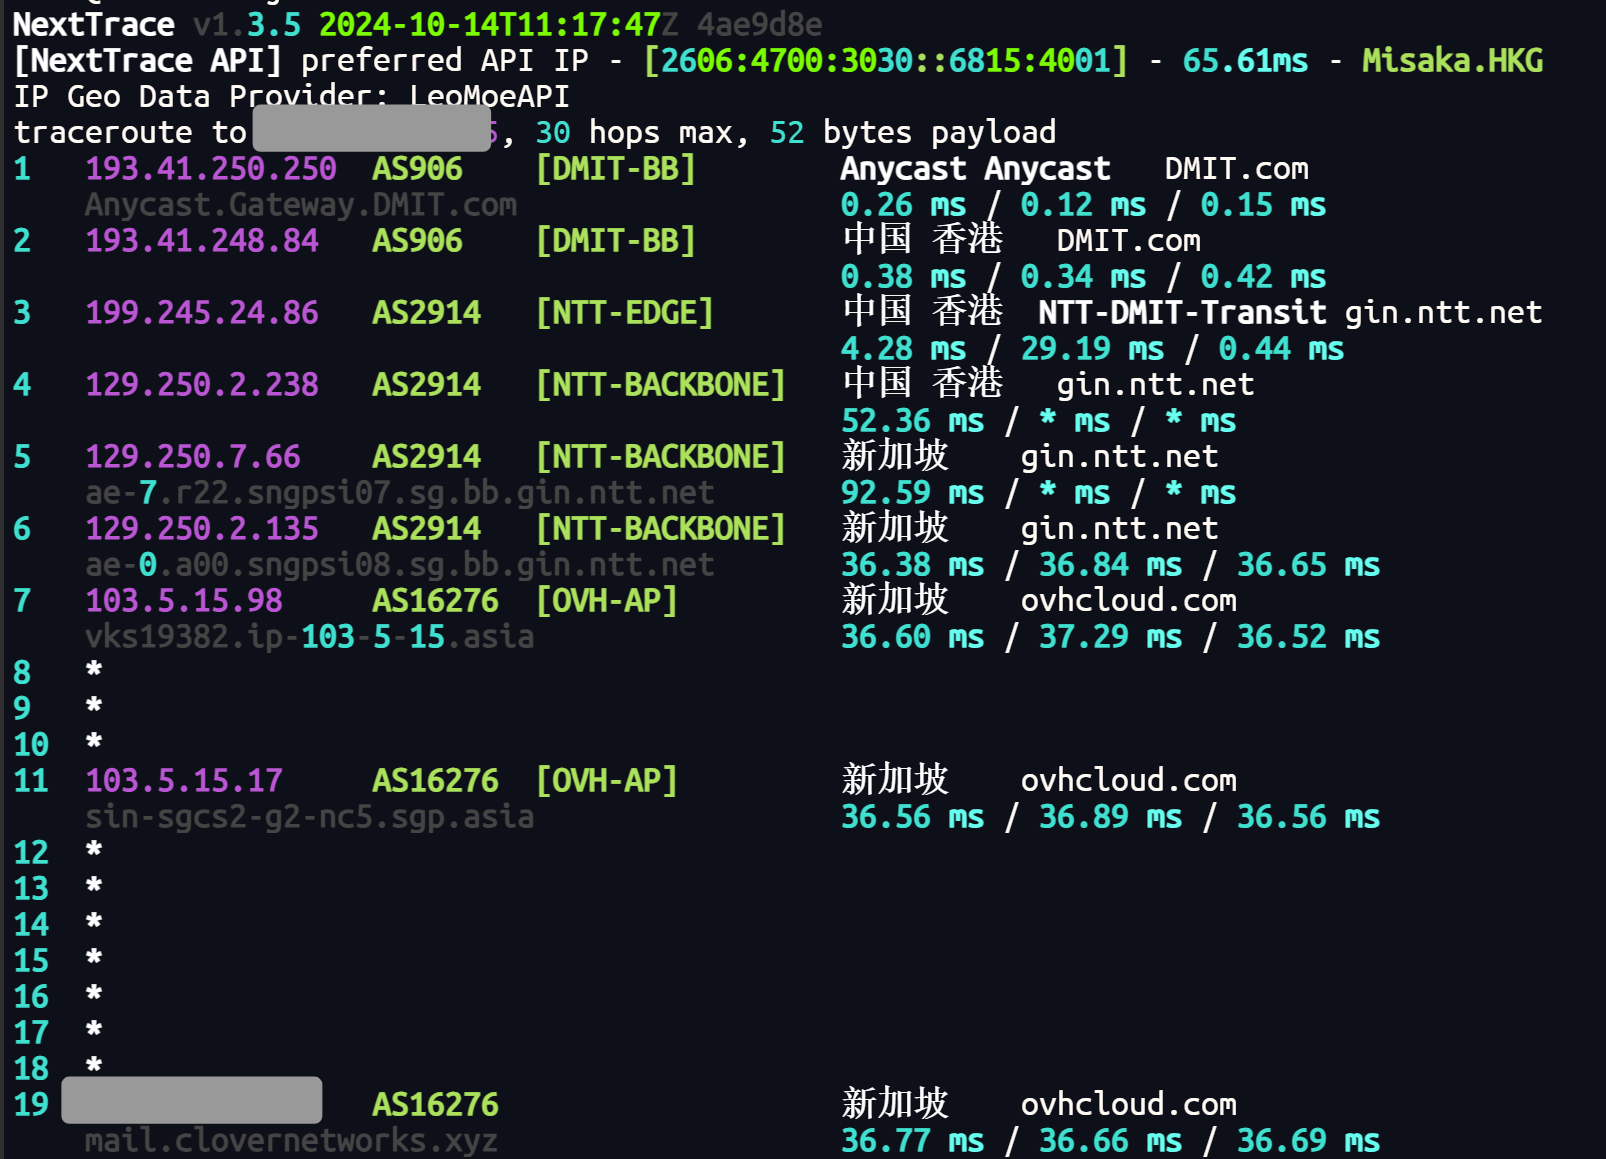
Task: Click the 0.26 ms latency on hop 1
Action: click(x=904, y=205)
